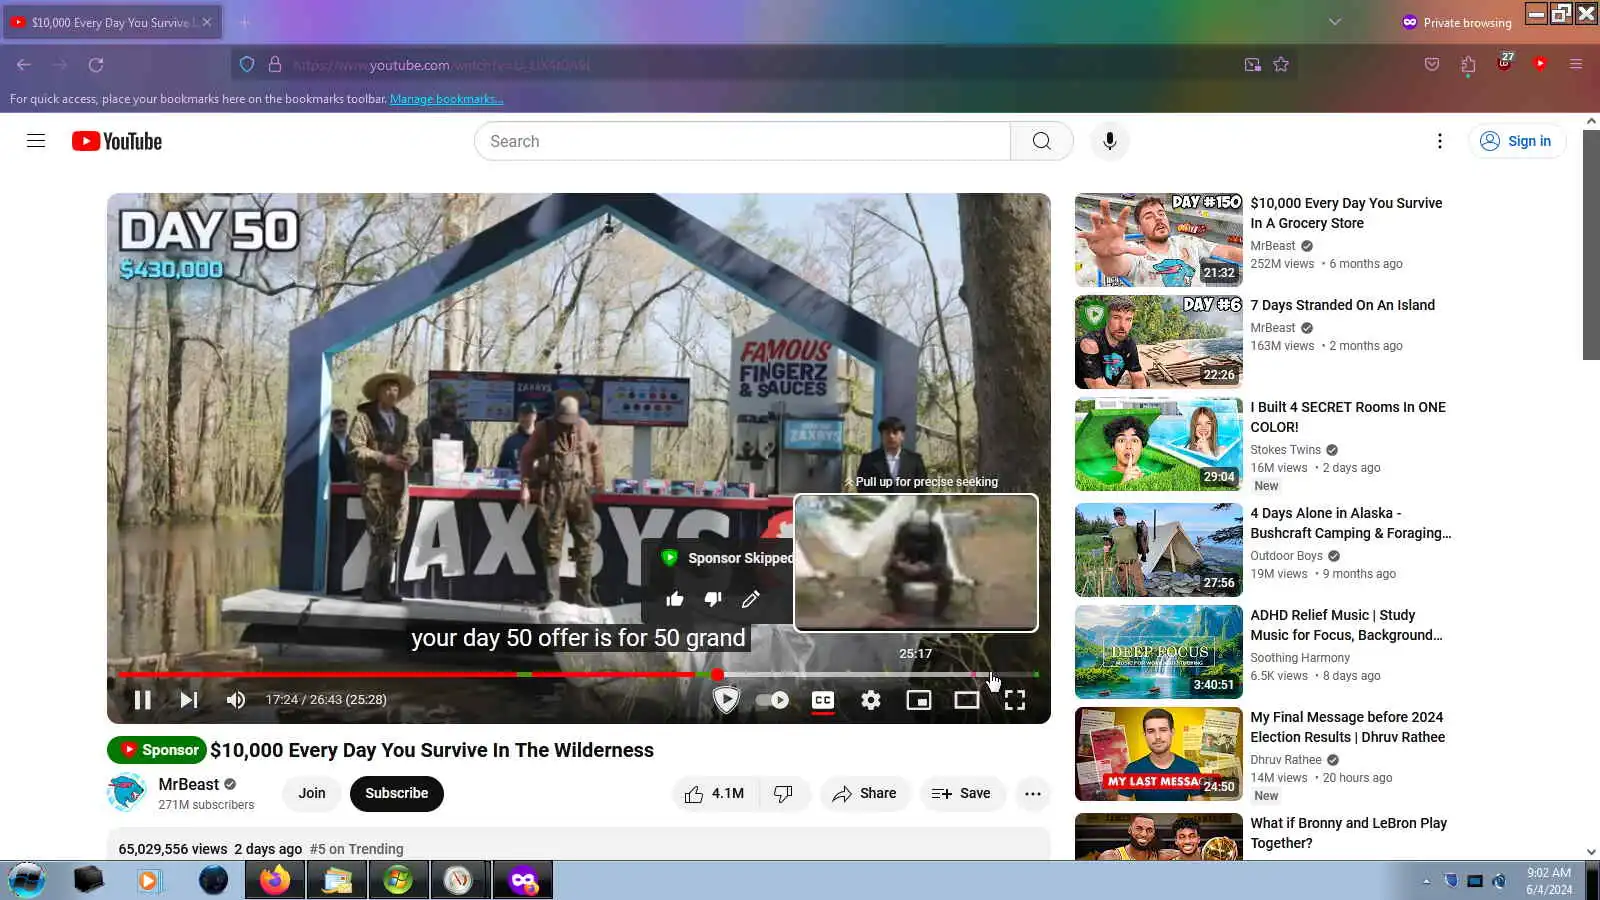Select the $10,000 Every Day You Survive tab

point(112,22)
